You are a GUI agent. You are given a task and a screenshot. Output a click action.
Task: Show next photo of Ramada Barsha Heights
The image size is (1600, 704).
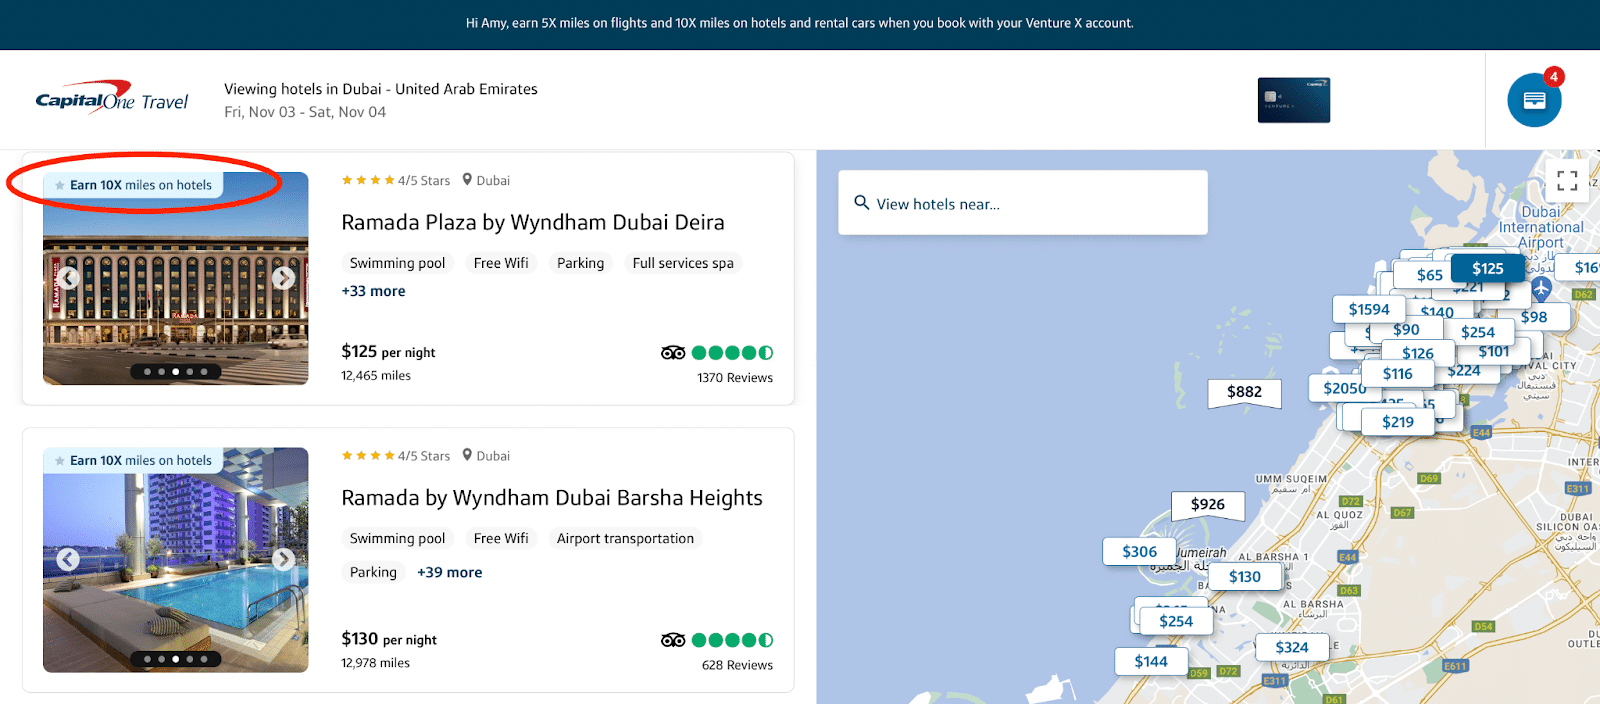pos(284,559)
